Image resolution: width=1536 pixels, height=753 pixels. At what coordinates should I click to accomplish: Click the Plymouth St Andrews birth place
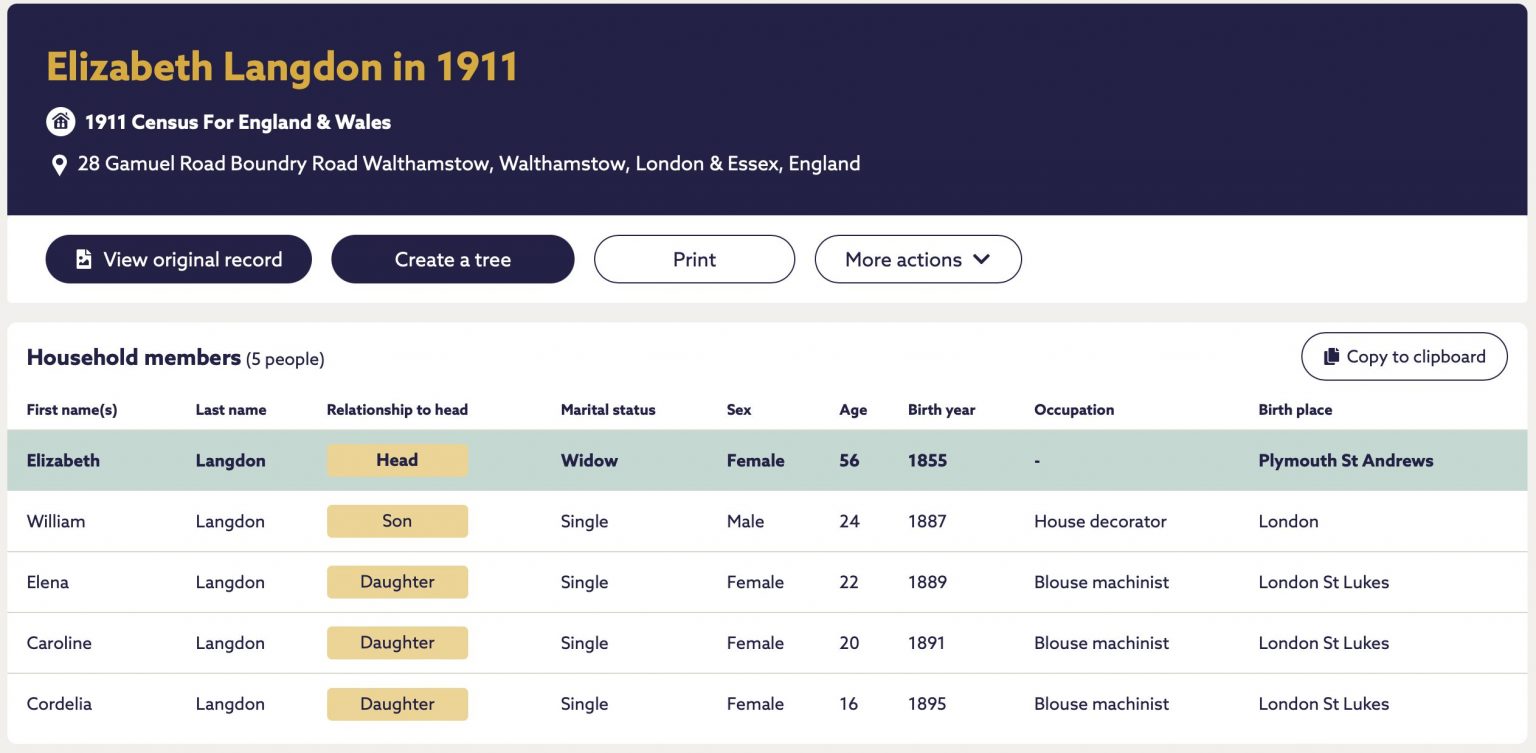click(x=1346, y=461)
